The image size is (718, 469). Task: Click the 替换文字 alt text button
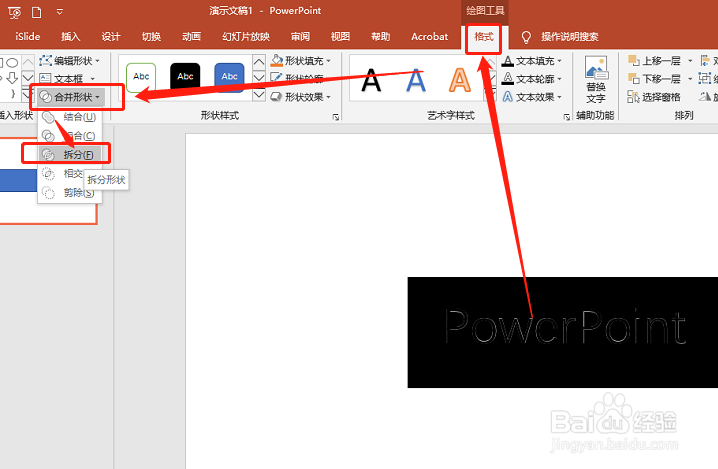tap(596, 80)
